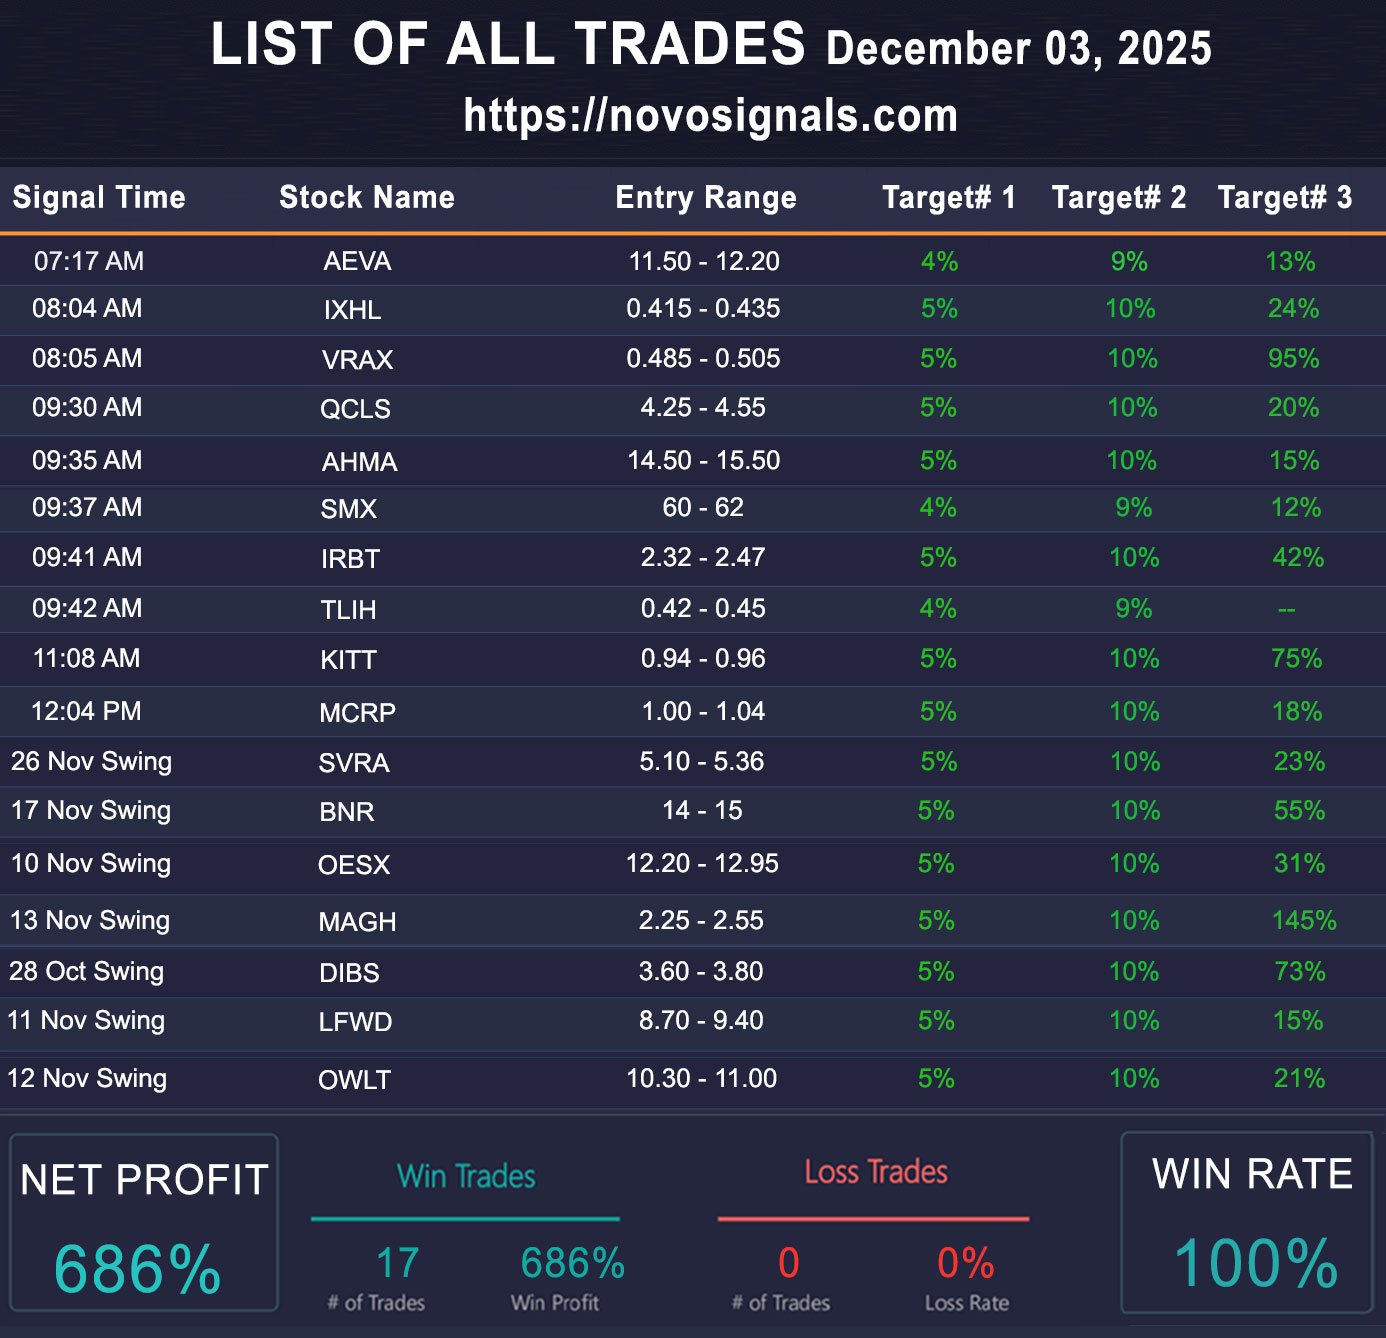The width and height of the screenshot is (1386, 1338).
Task: Click the Stock Name column header
Action: (367, 197)
